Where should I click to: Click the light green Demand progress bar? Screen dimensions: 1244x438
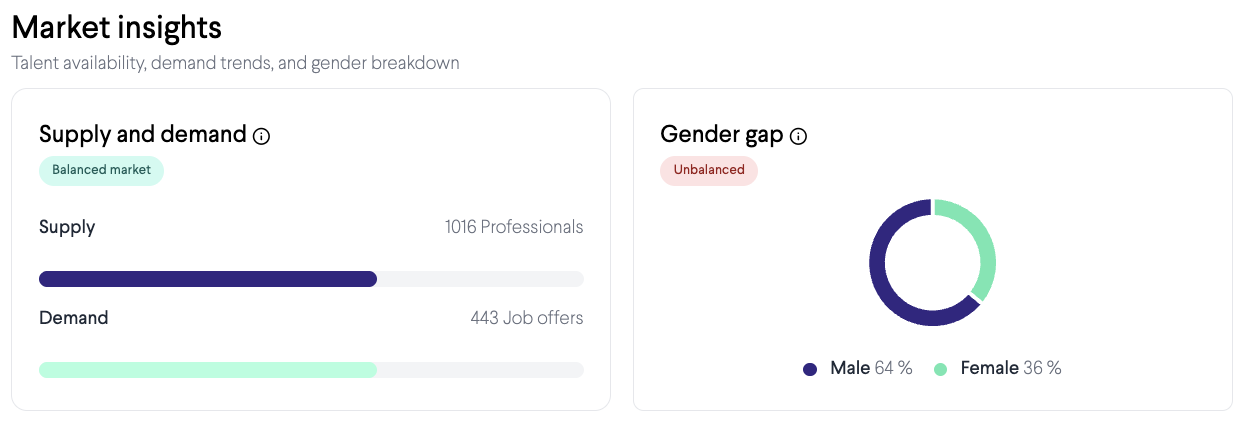[208, 370]
